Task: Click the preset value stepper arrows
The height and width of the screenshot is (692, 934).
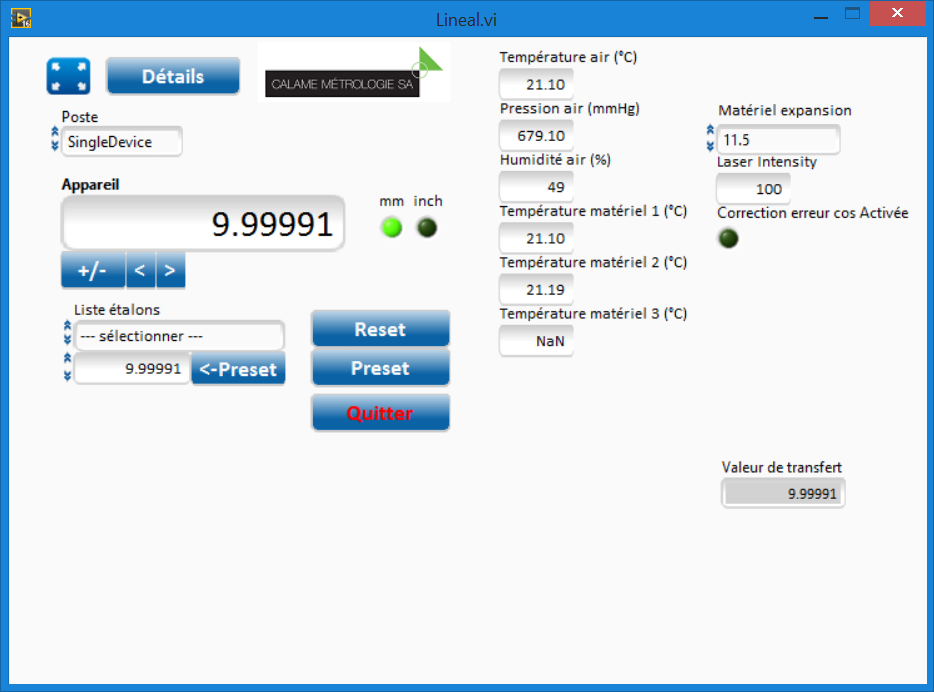Action: 68,368
